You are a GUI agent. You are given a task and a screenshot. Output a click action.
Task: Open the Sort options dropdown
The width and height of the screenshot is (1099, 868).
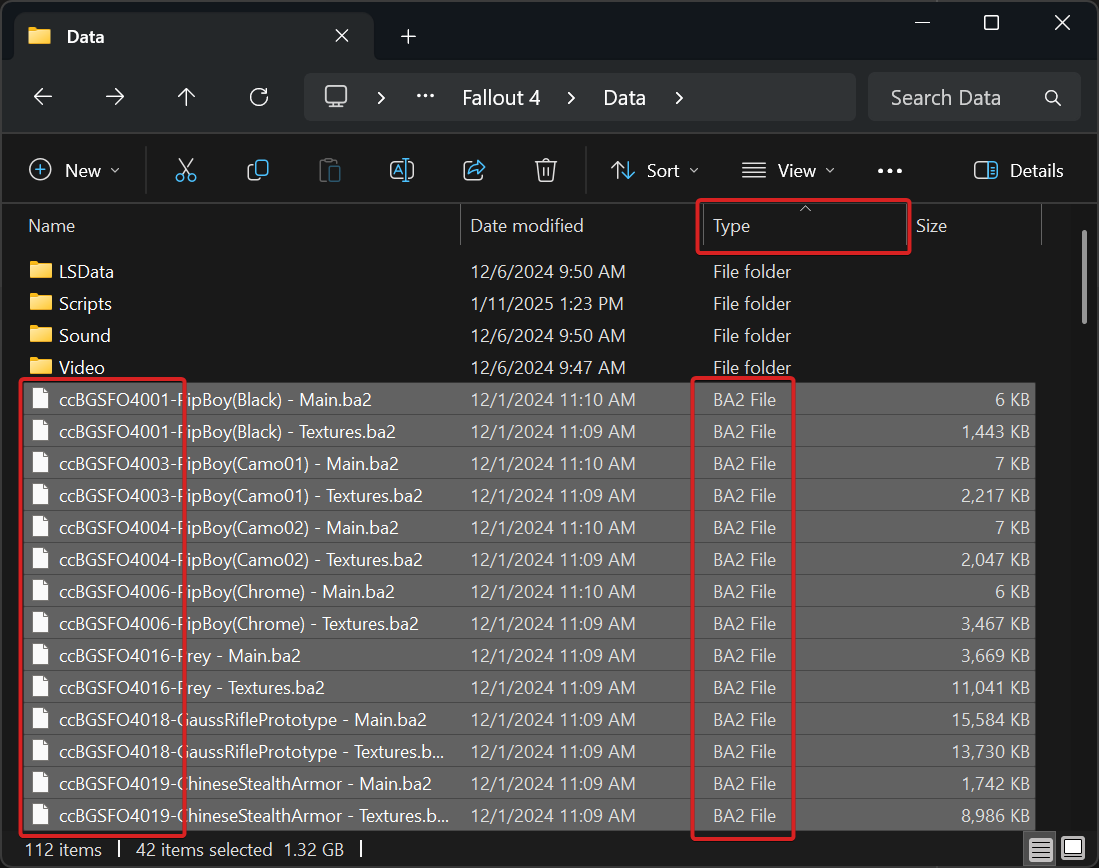point(655,170)
